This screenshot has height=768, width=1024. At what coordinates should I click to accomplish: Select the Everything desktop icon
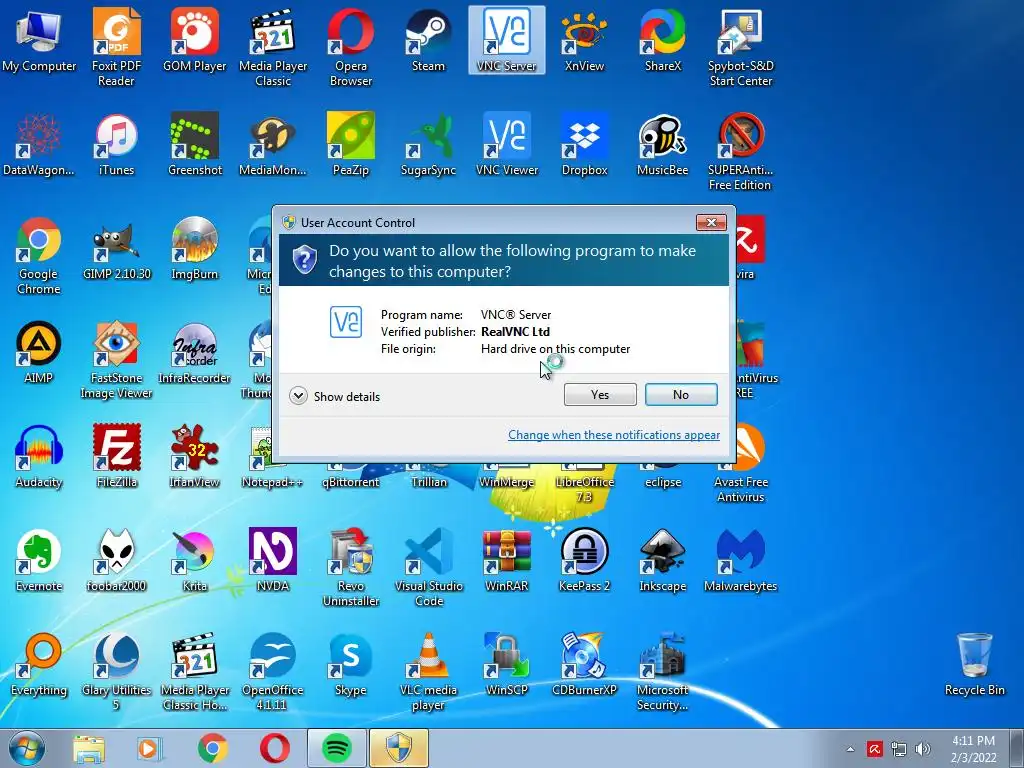[x=39, y=665]
